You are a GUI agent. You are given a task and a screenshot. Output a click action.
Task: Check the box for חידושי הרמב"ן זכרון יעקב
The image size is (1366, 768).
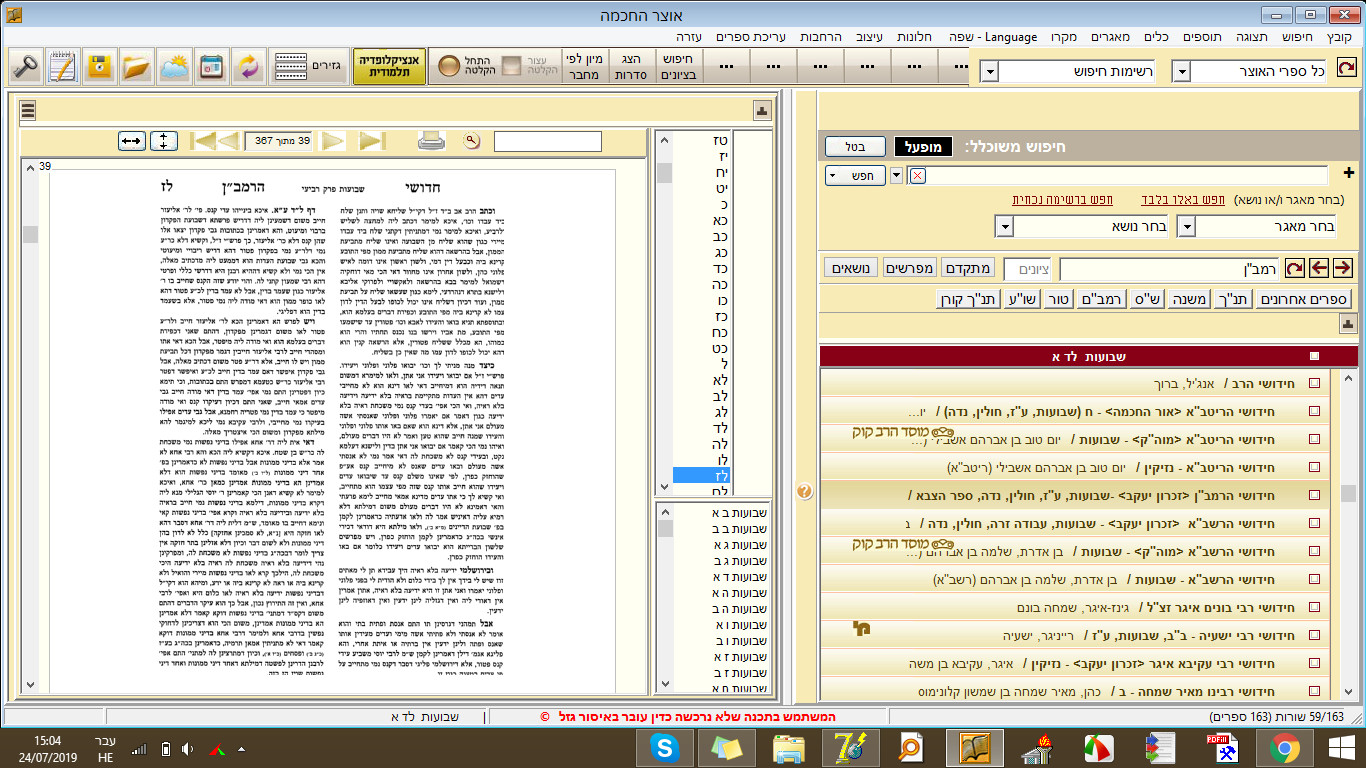[1315, 495]
